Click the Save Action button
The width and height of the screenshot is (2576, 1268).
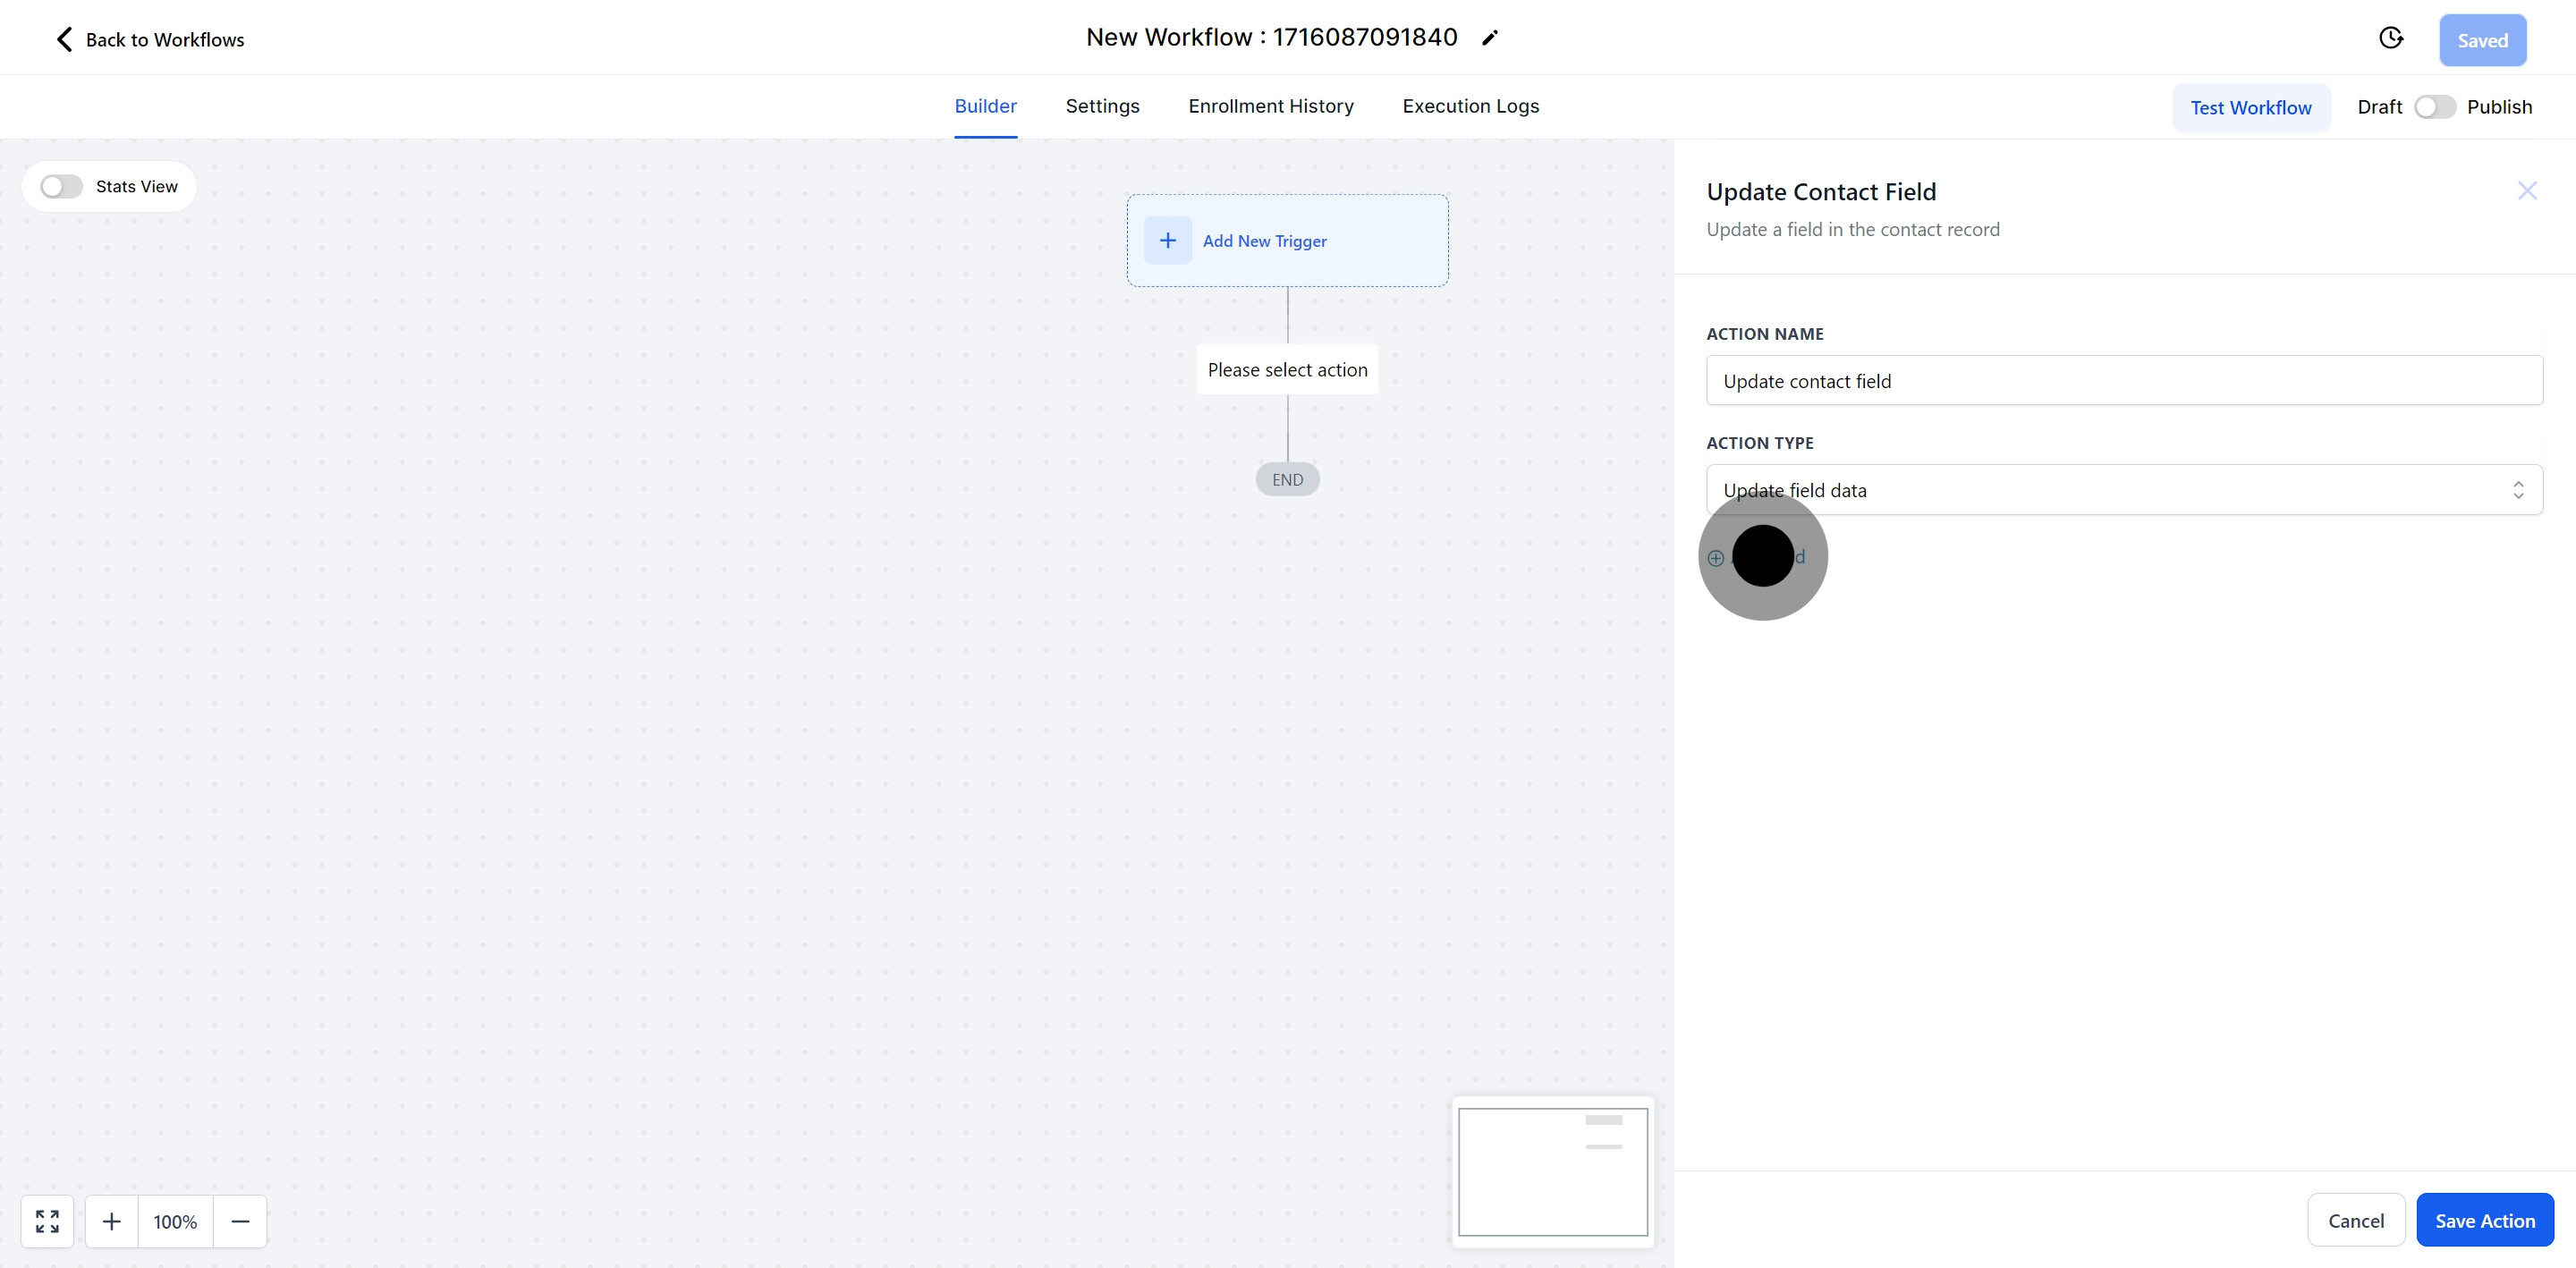2484,1221
